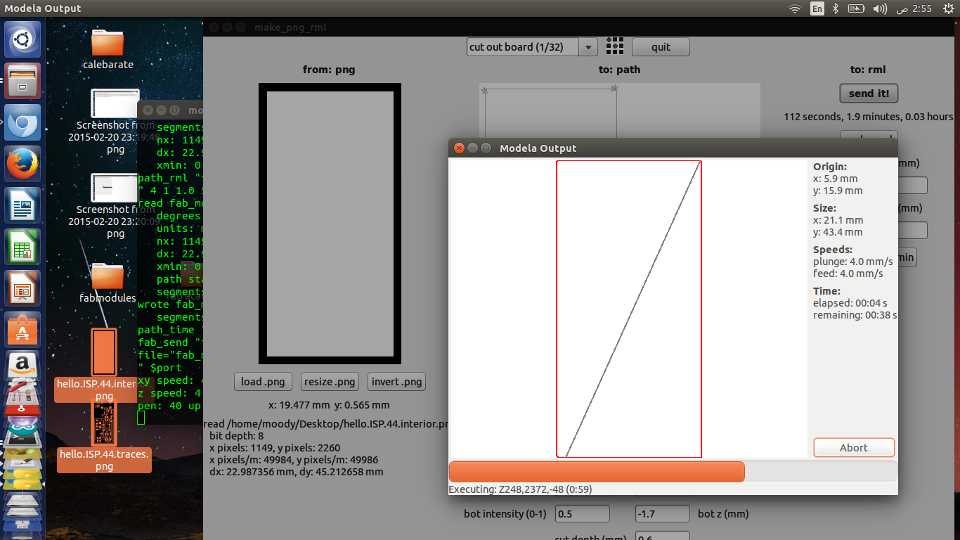960x540 pixels.
Task: Click the resize .png button
Action: coord(329,381)
